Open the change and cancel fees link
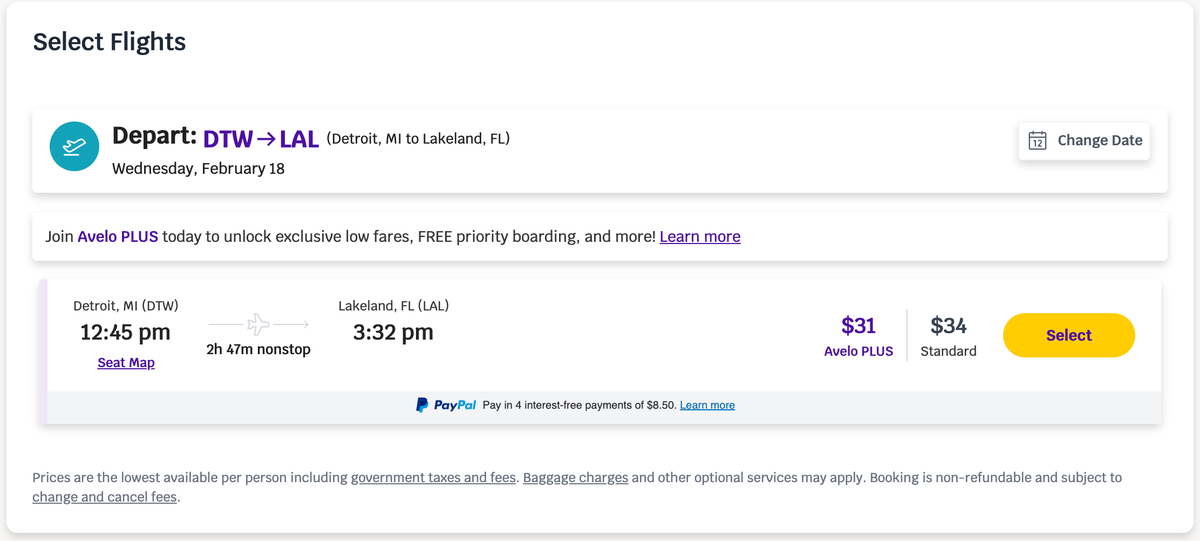This screenshot has height=541, width=1200. click(105, 497)
